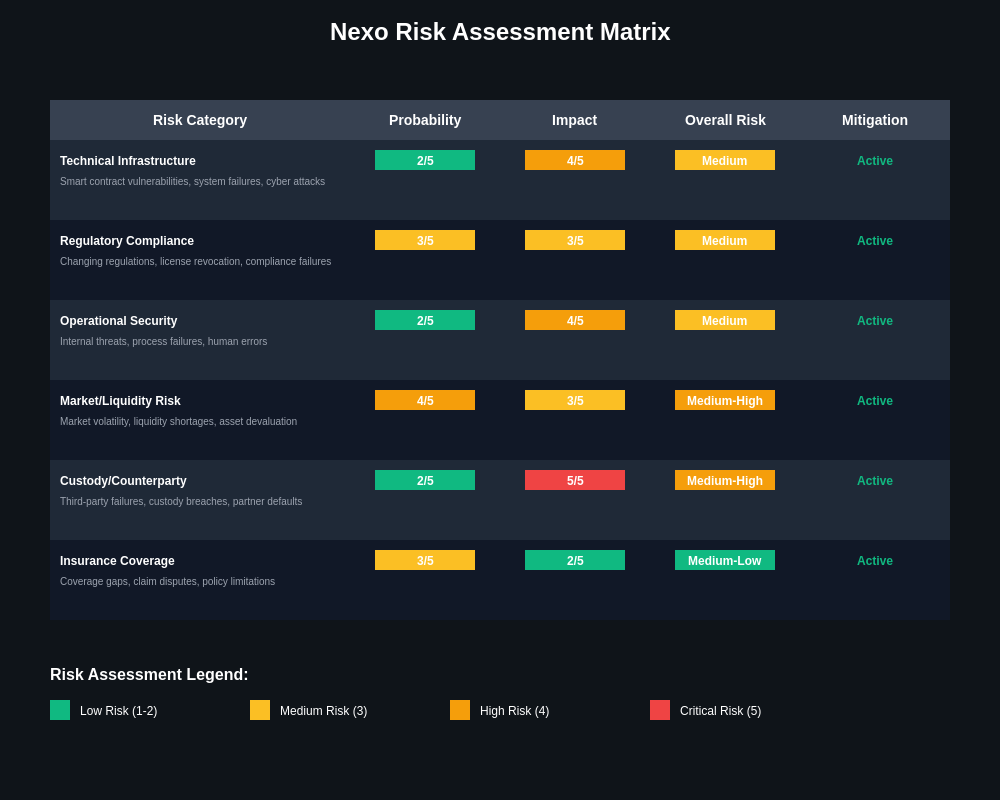Click Insurance Coverage probability 3/5 badge
The width and height of the screenshot is (1000, 800).
425,560
